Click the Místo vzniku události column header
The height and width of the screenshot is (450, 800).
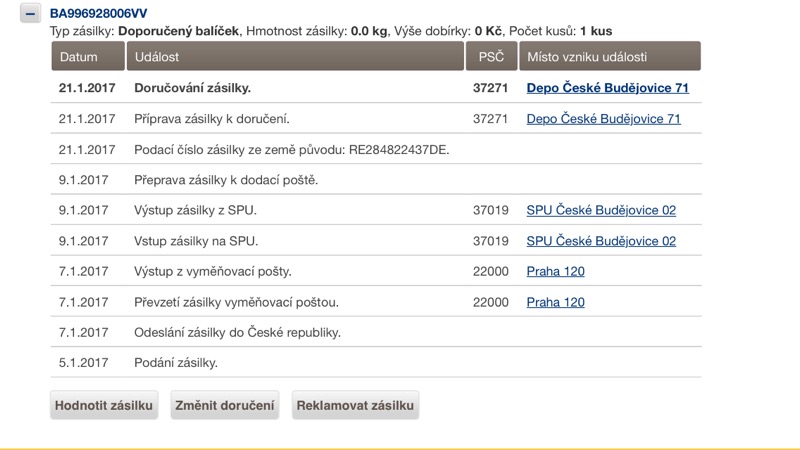click(x=587, y=57)
